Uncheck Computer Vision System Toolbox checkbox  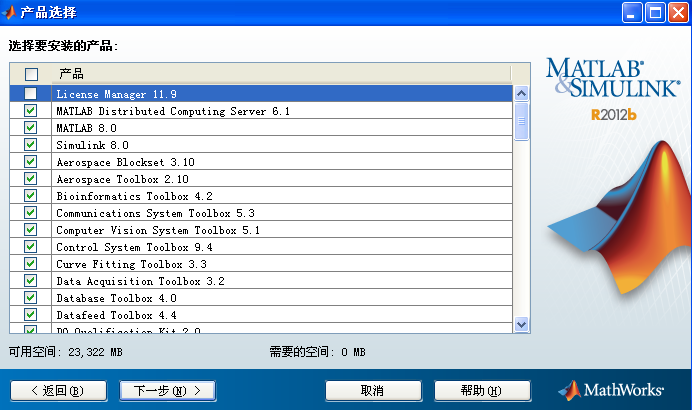pos(30,229)
